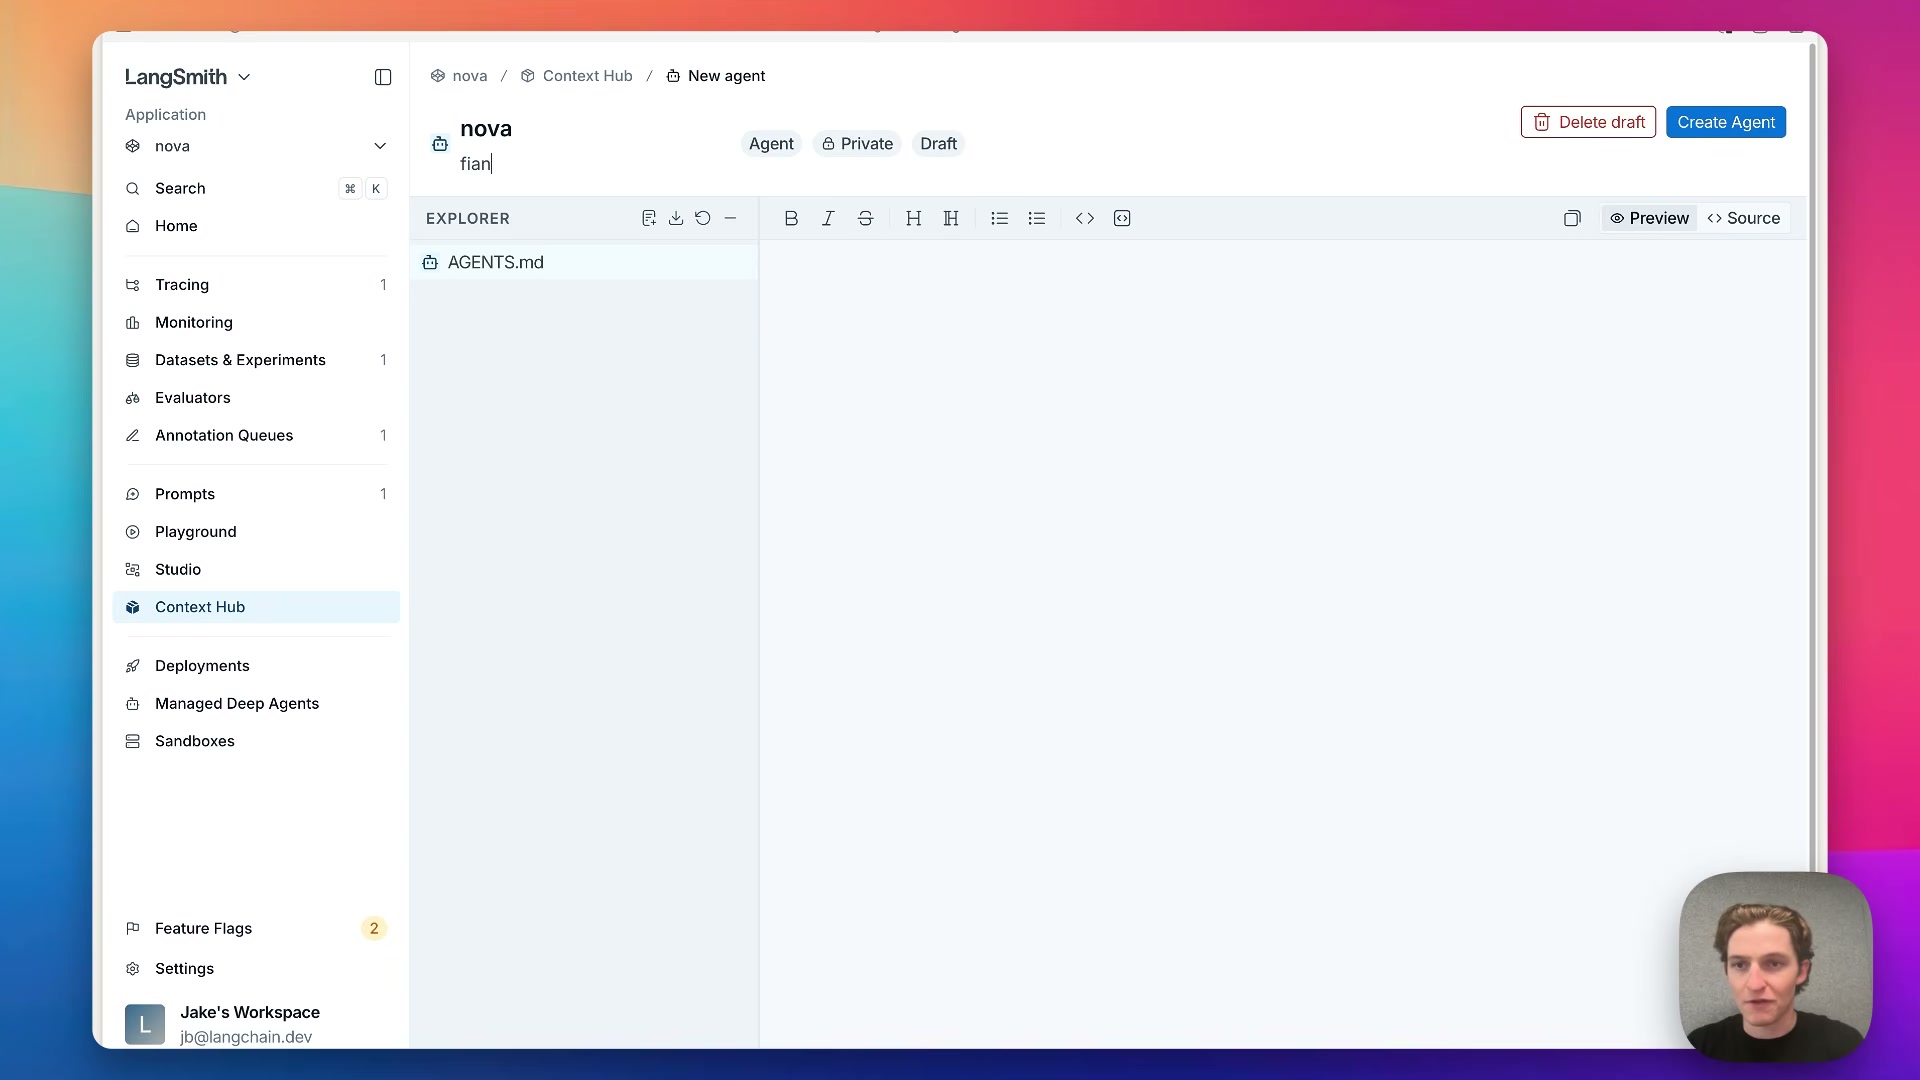
Task: Click the nova breadcrumb link
Action: pos(459,76)
